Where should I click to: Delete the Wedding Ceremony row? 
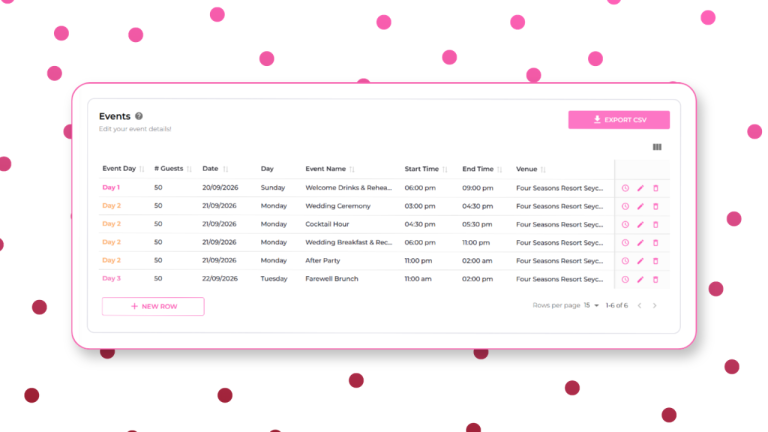coord(655,206)
